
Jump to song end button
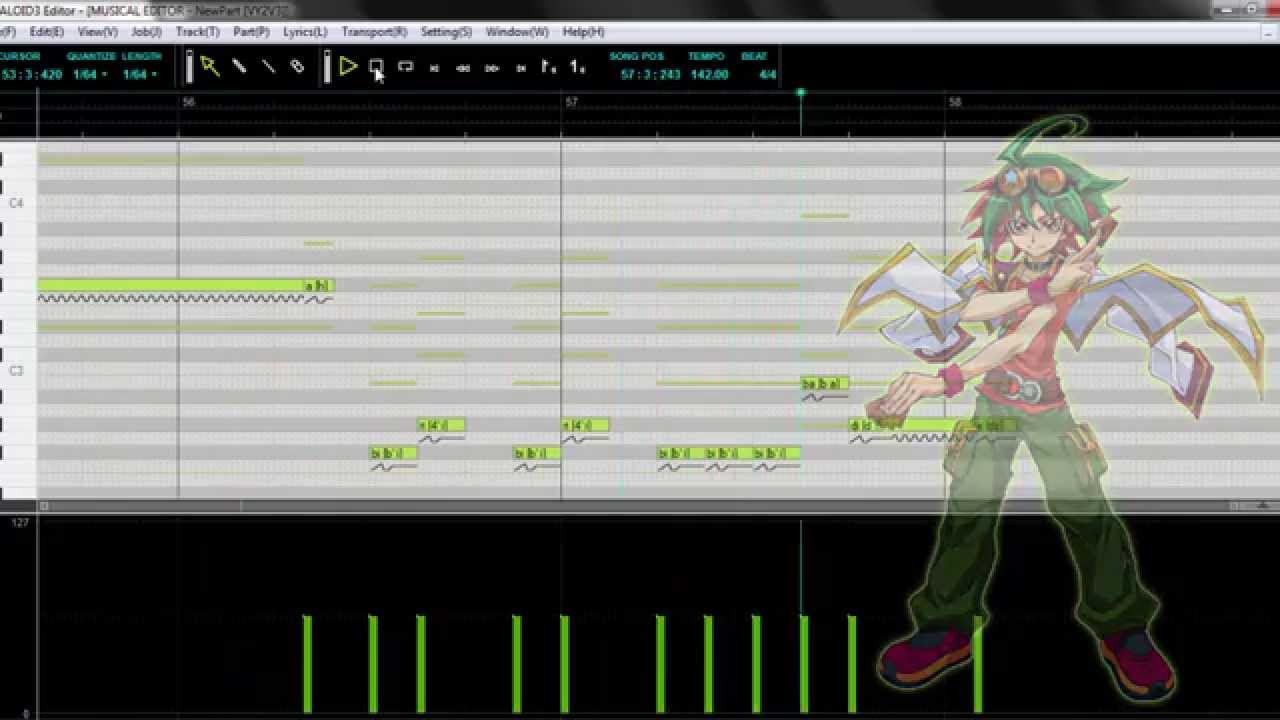(x=521, y=68)
